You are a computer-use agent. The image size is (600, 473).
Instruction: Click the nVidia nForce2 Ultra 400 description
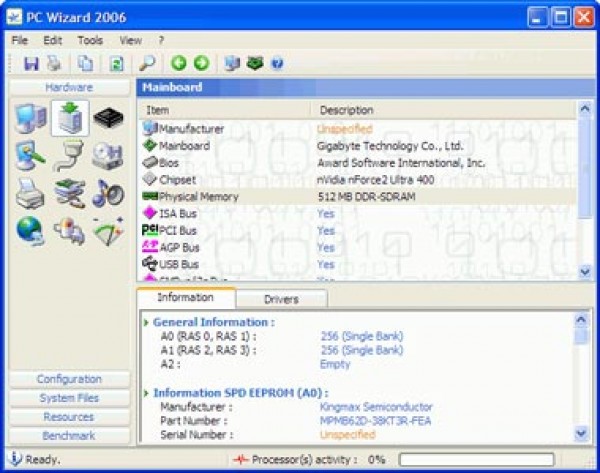point(376,180)
